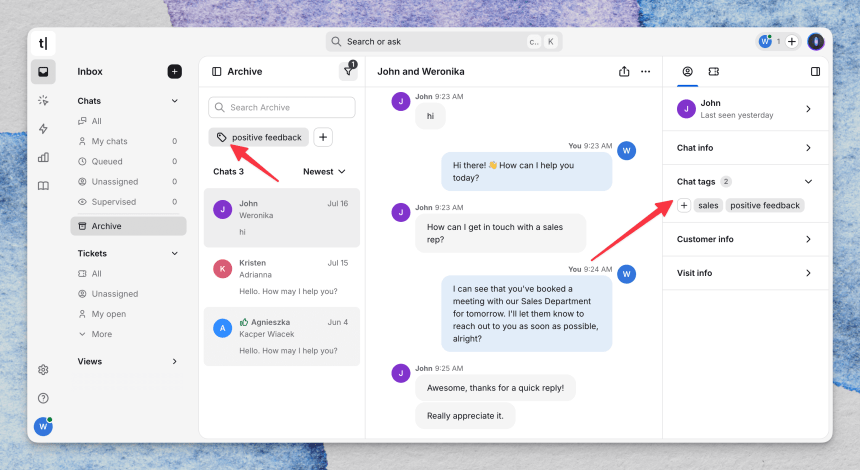Open the Archive filter funnel icon
This screenshot has width=860, height=470.
[x=348, y=71]
